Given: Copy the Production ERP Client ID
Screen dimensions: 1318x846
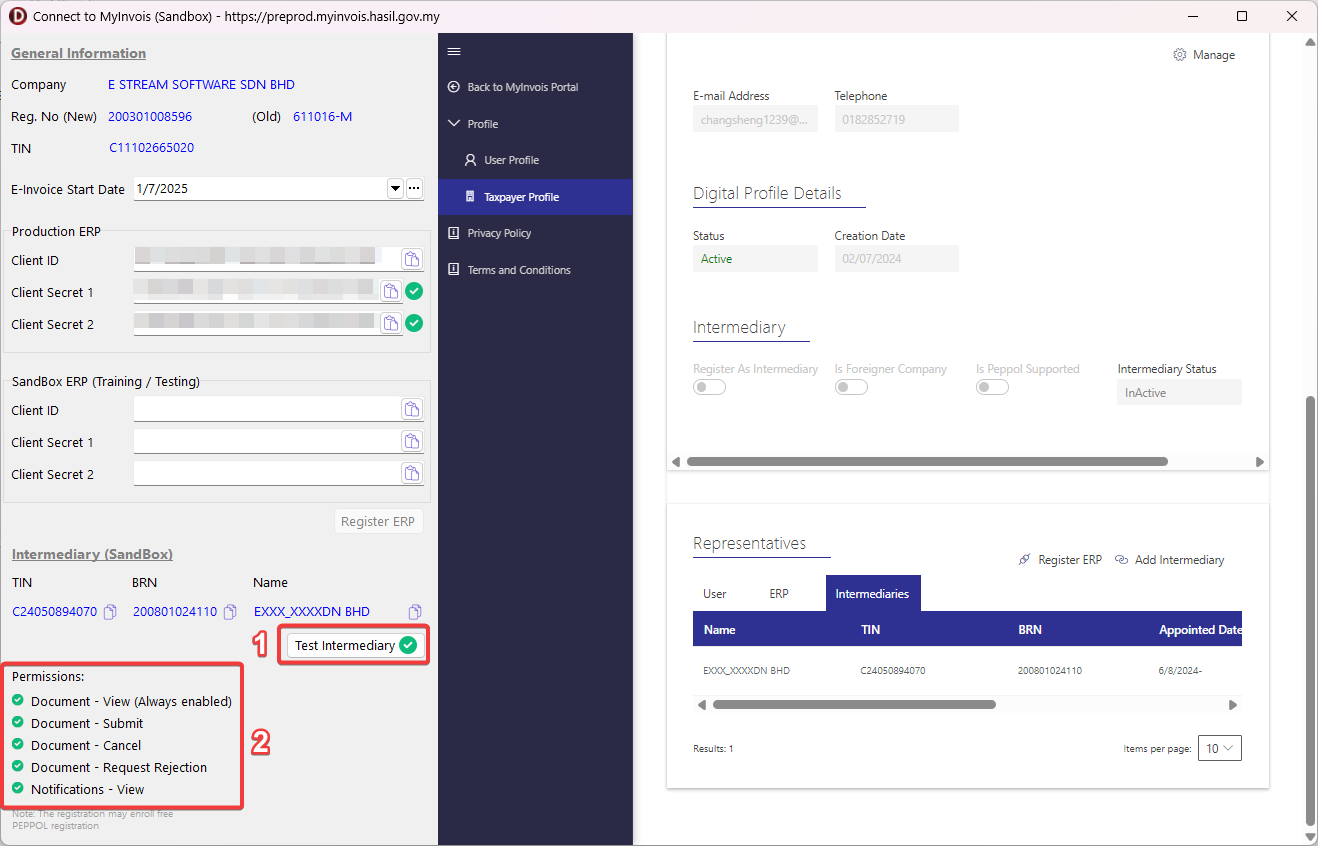Looking at the screenshot, I should [x=412, y=260].
